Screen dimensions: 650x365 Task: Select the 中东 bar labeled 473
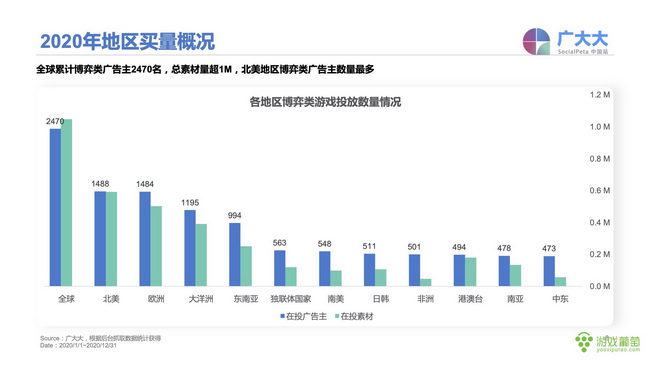click(549, 271)
